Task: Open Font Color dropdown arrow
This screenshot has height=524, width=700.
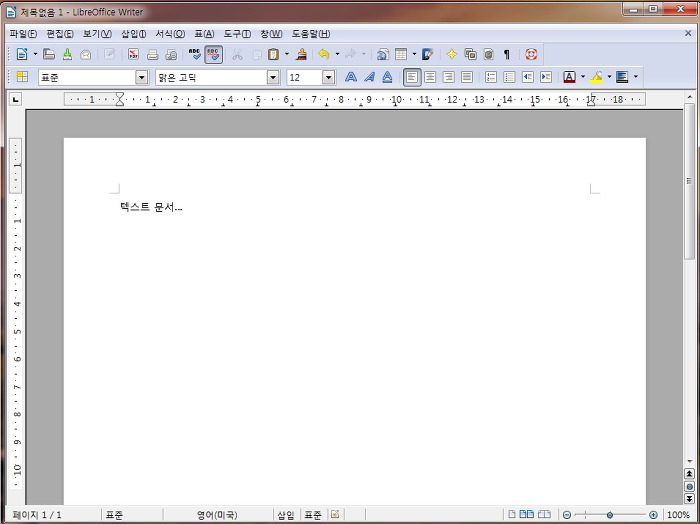Action: tap(583, 77)
